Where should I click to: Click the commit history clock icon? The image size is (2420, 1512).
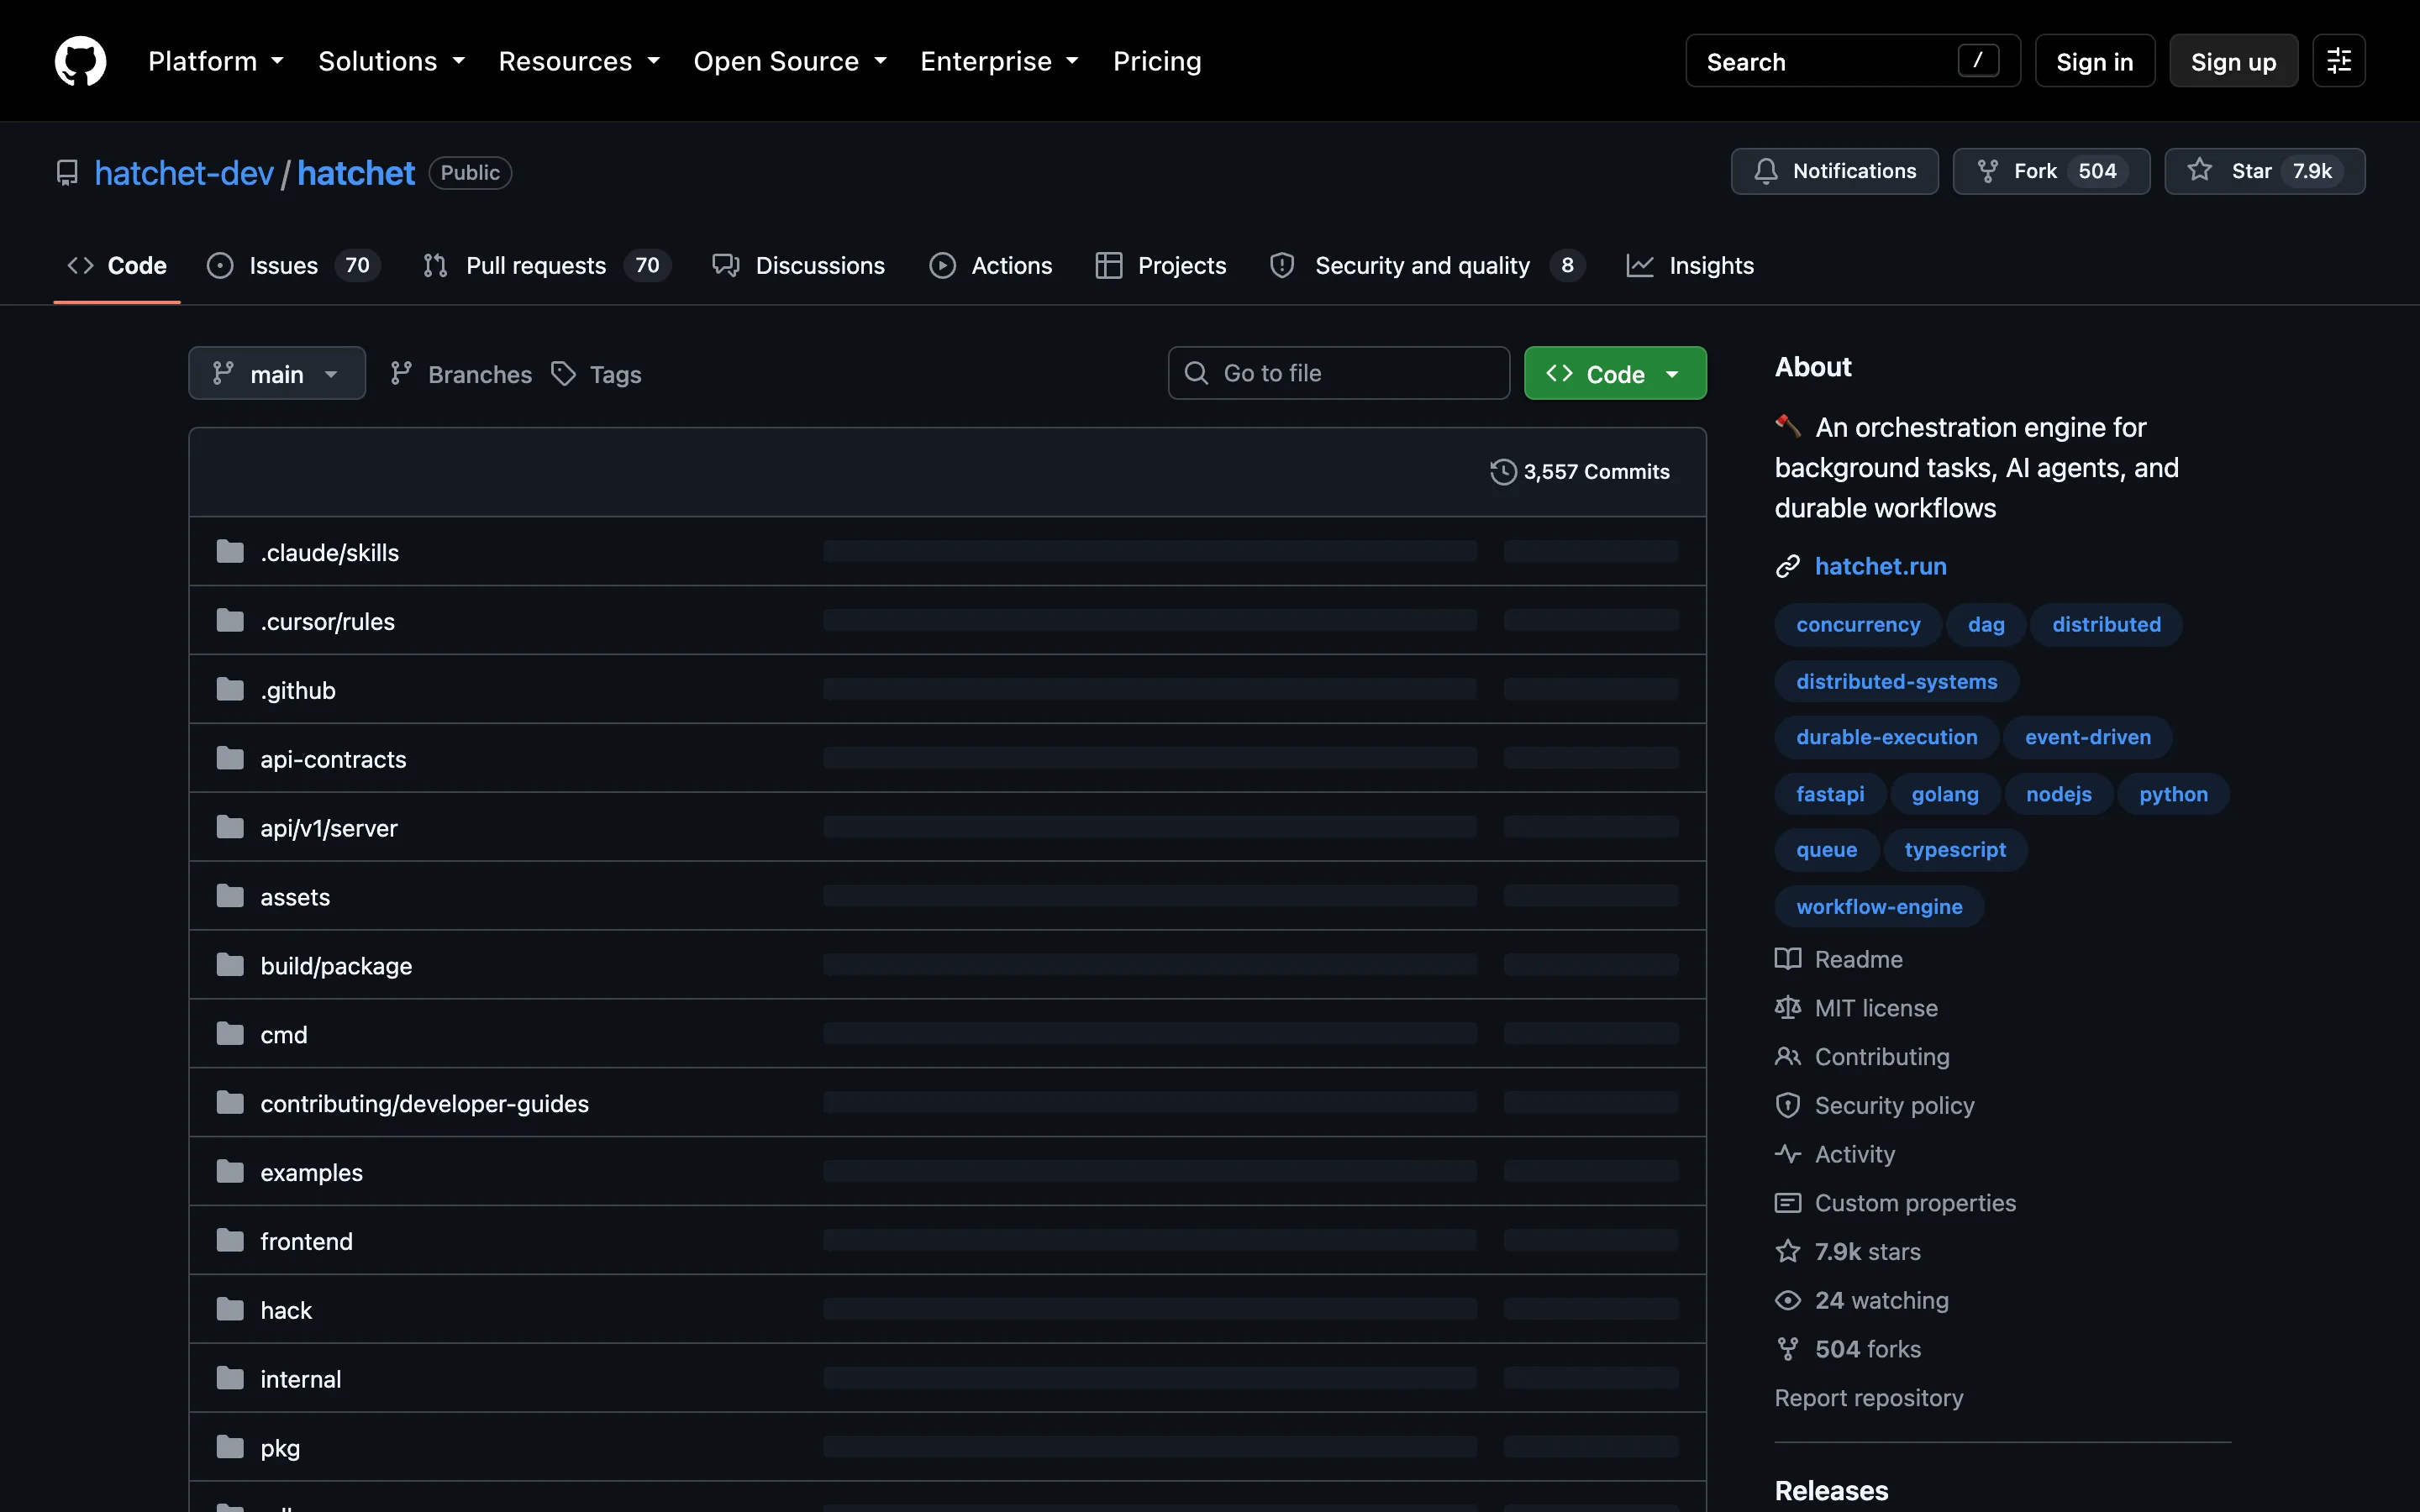click(1503, 471)
